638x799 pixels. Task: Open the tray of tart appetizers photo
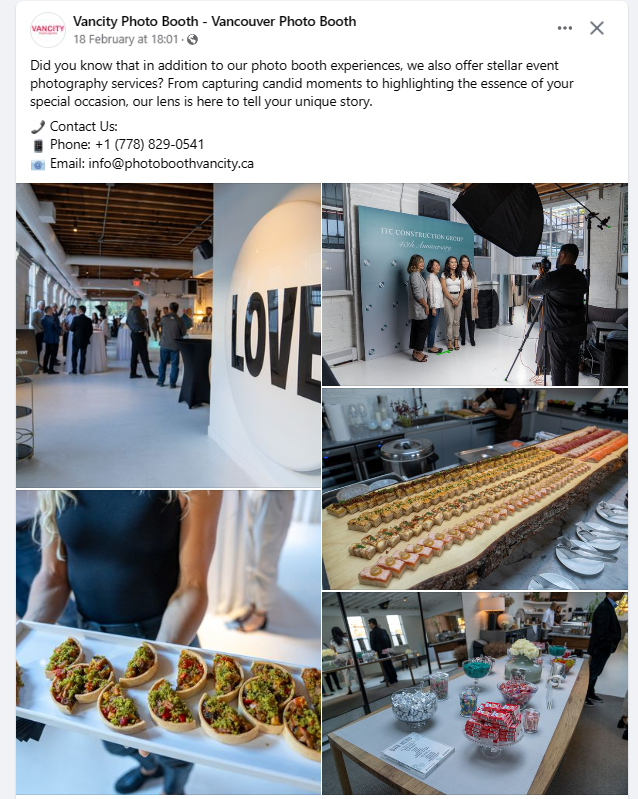tap(168, 642)
